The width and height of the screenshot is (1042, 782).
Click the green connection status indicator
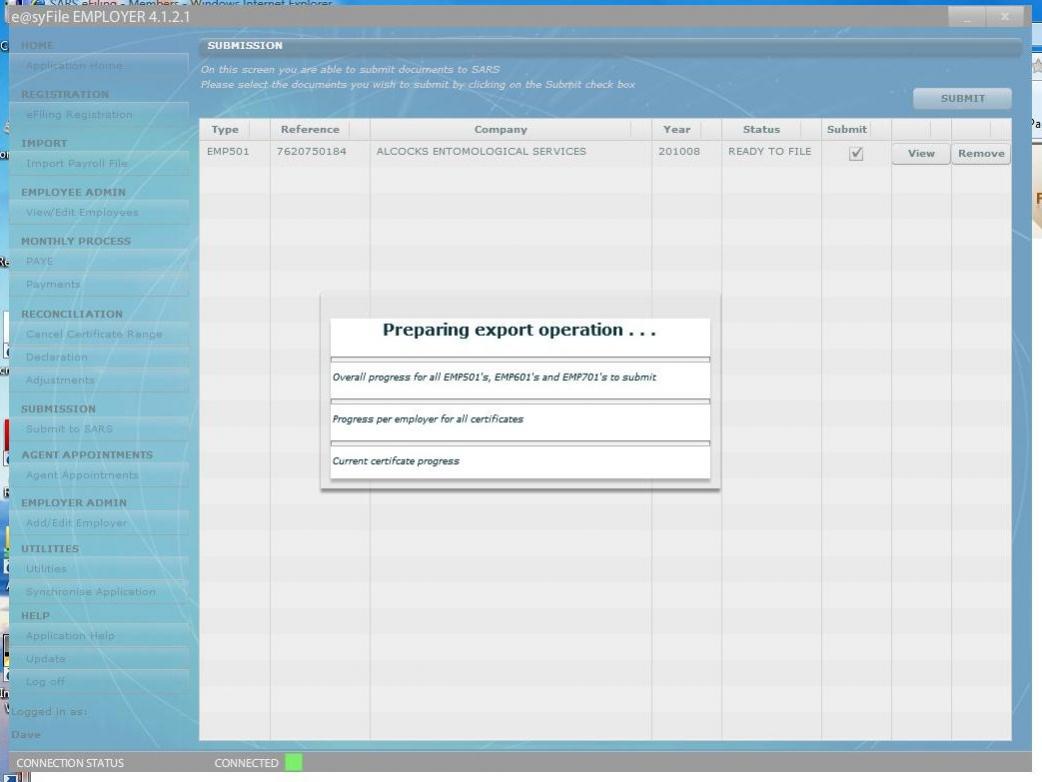pos(293,764)
